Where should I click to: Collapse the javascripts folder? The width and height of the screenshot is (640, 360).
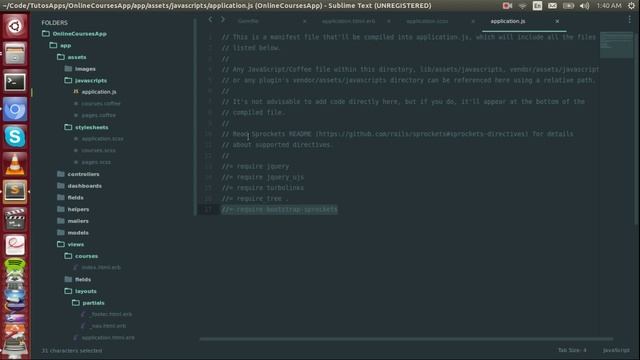[86, 80]
